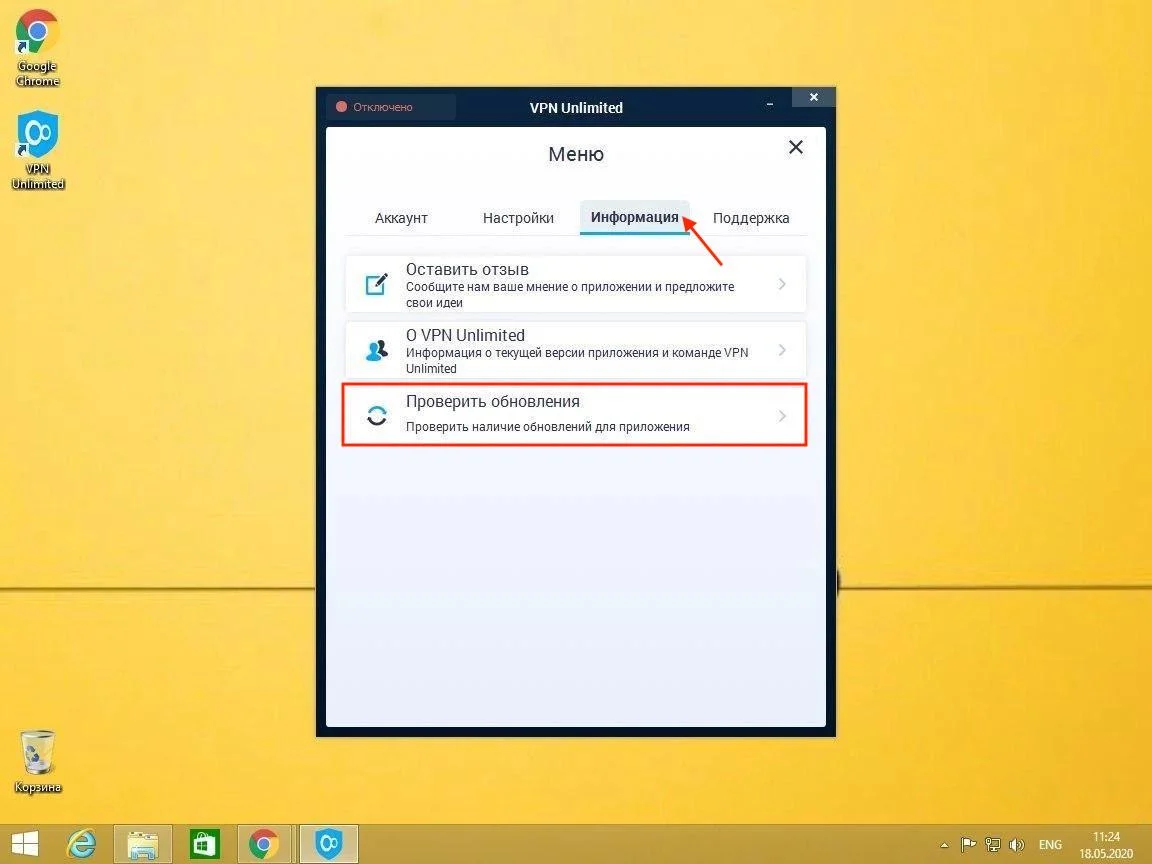The height and width of the screenshot is (864, 1152).
Task: Expand the Оставить отзыв chevron arrow
Action: [x=782, y=285]
